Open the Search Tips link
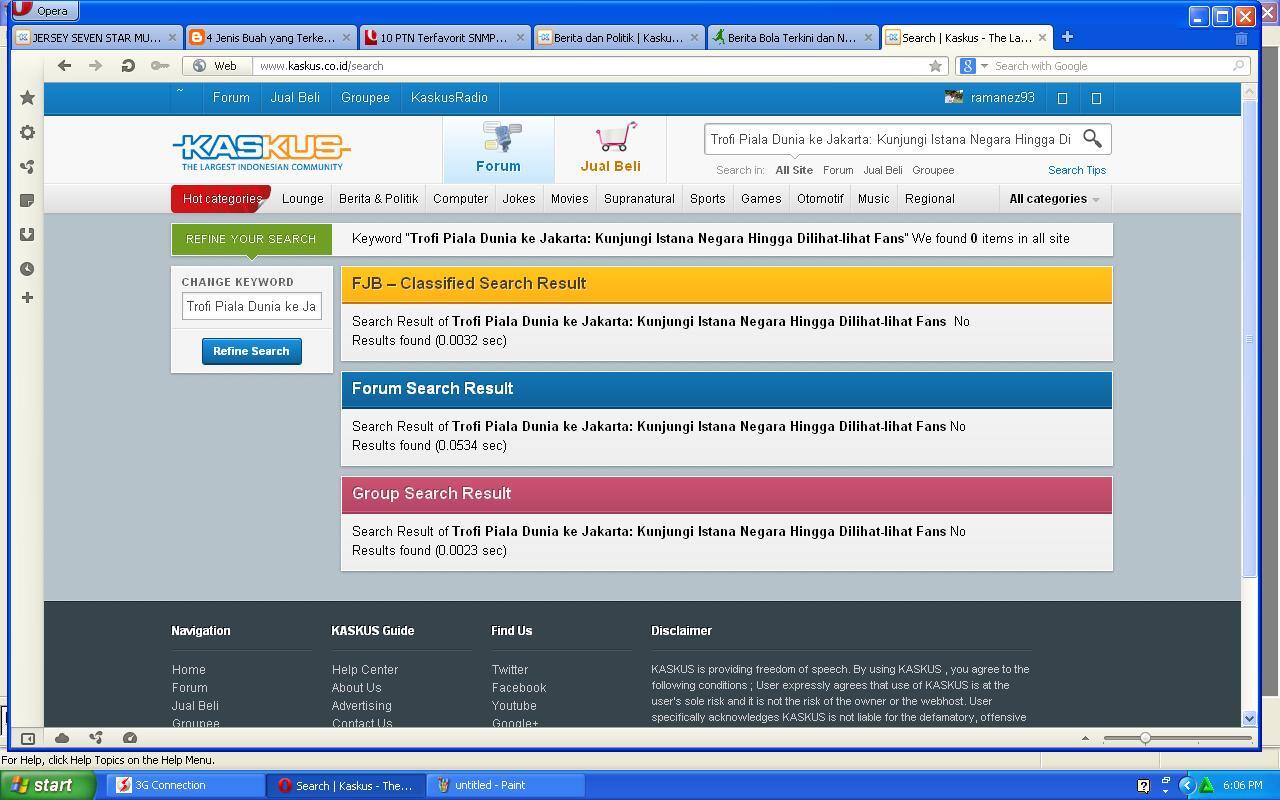Image resolution: width=1280 pixels, height=800 pixels. pos(1076,170)
